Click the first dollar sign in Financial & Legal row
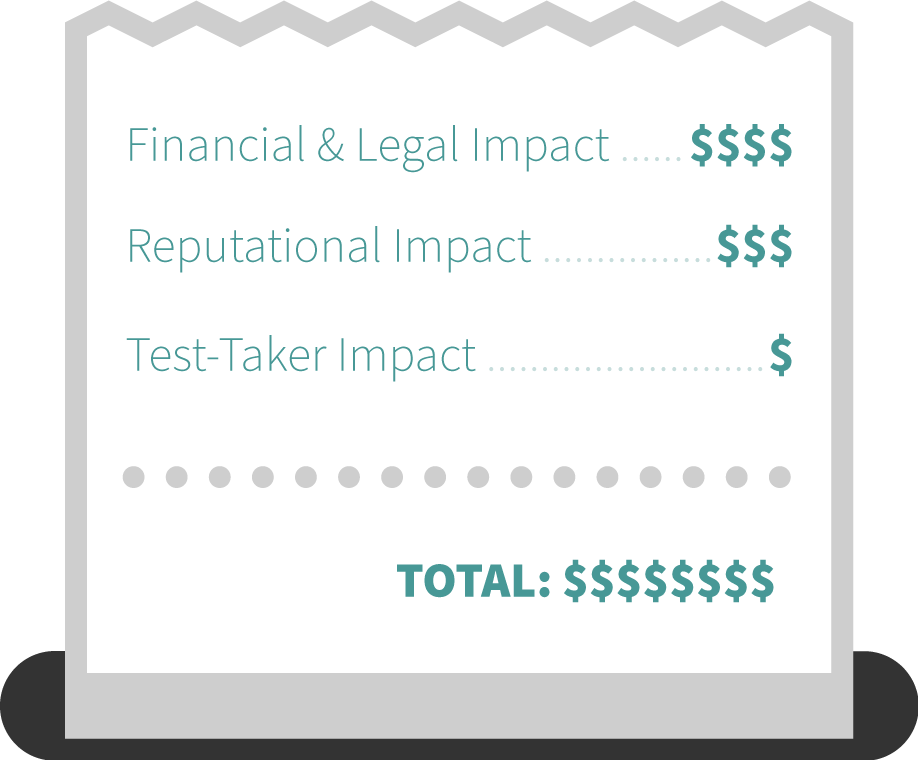The height and width of the screenshot is (760, 918). click(702, 145)
